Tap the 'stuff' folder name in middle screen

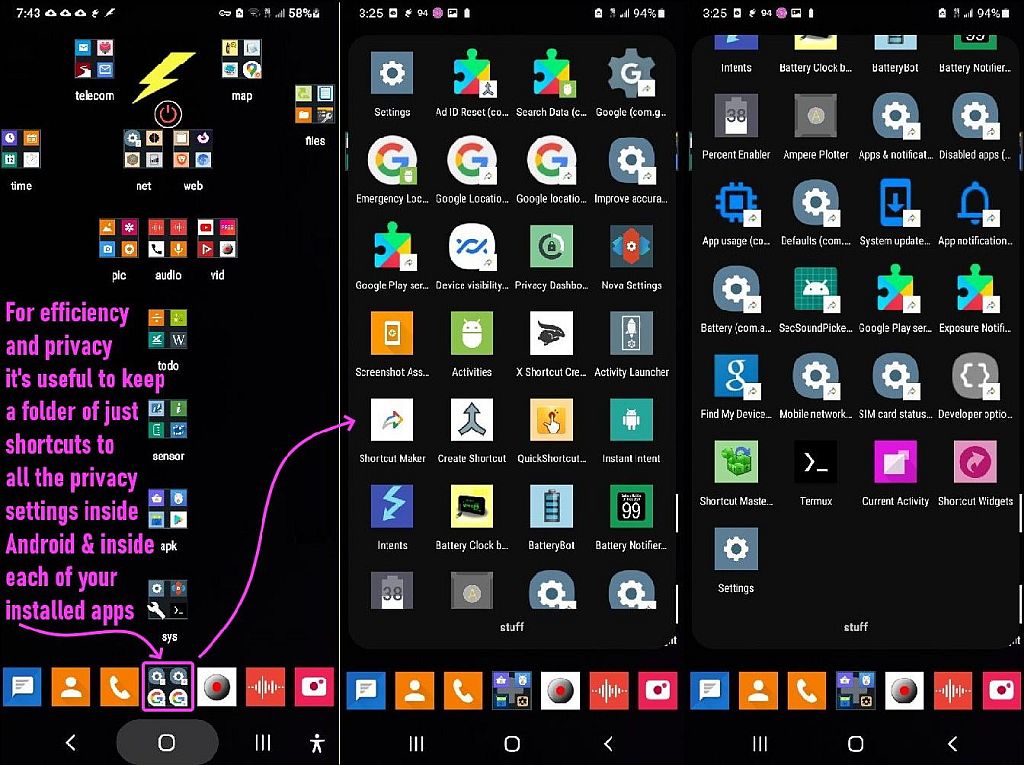[512, 627]
